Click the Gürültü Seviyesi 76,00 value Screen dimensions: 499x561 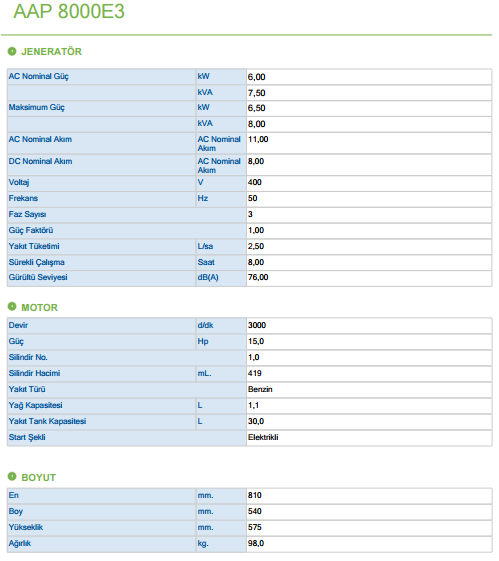click(258, 277)
